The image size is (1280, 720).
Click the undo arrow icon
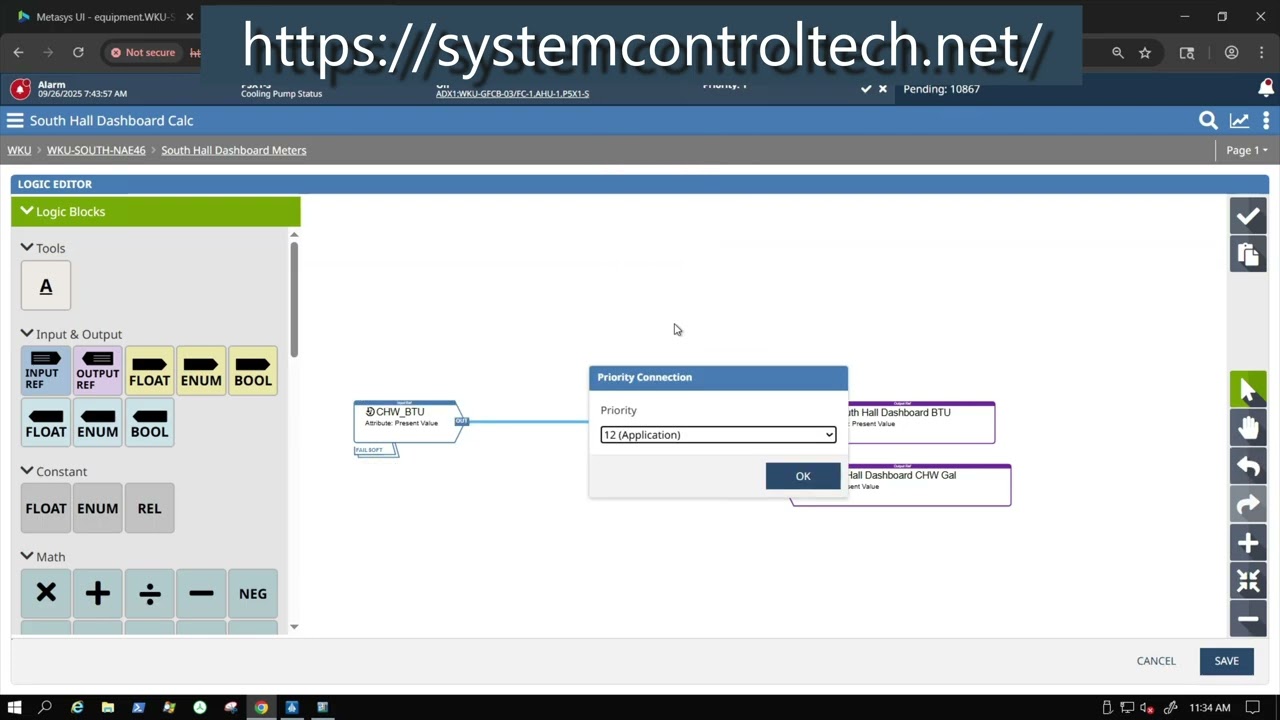click(x=1248, y=466)
